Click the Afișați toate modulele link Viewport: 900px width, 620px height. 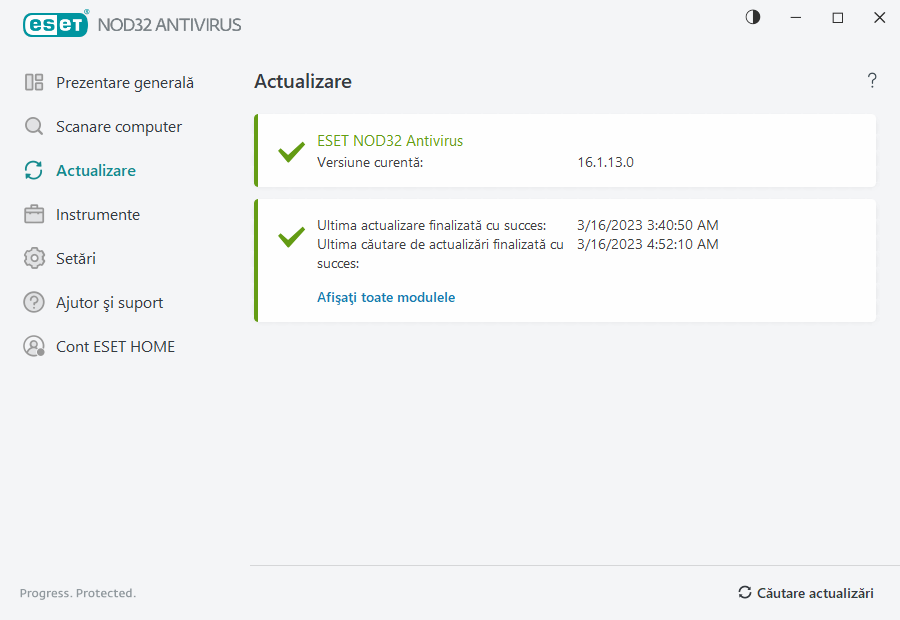tap(386, 297)
